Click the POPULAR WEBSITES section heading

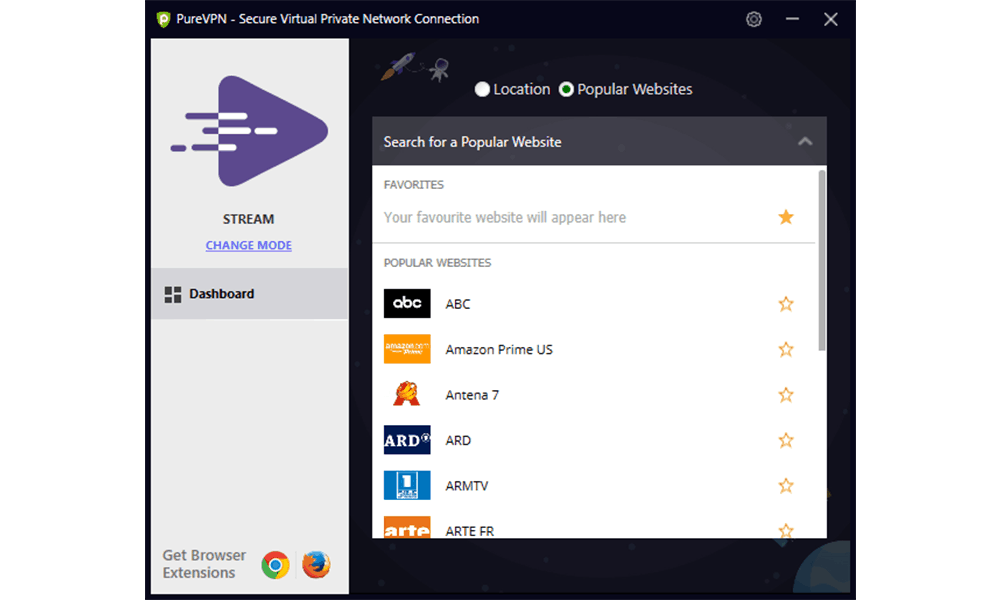438,263
